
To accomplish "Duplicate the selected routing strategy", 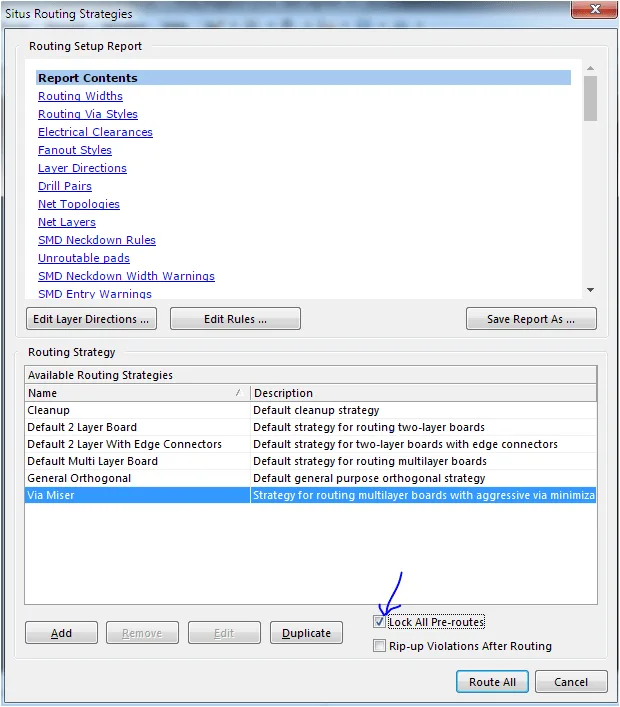I will [x=306, y=633].
